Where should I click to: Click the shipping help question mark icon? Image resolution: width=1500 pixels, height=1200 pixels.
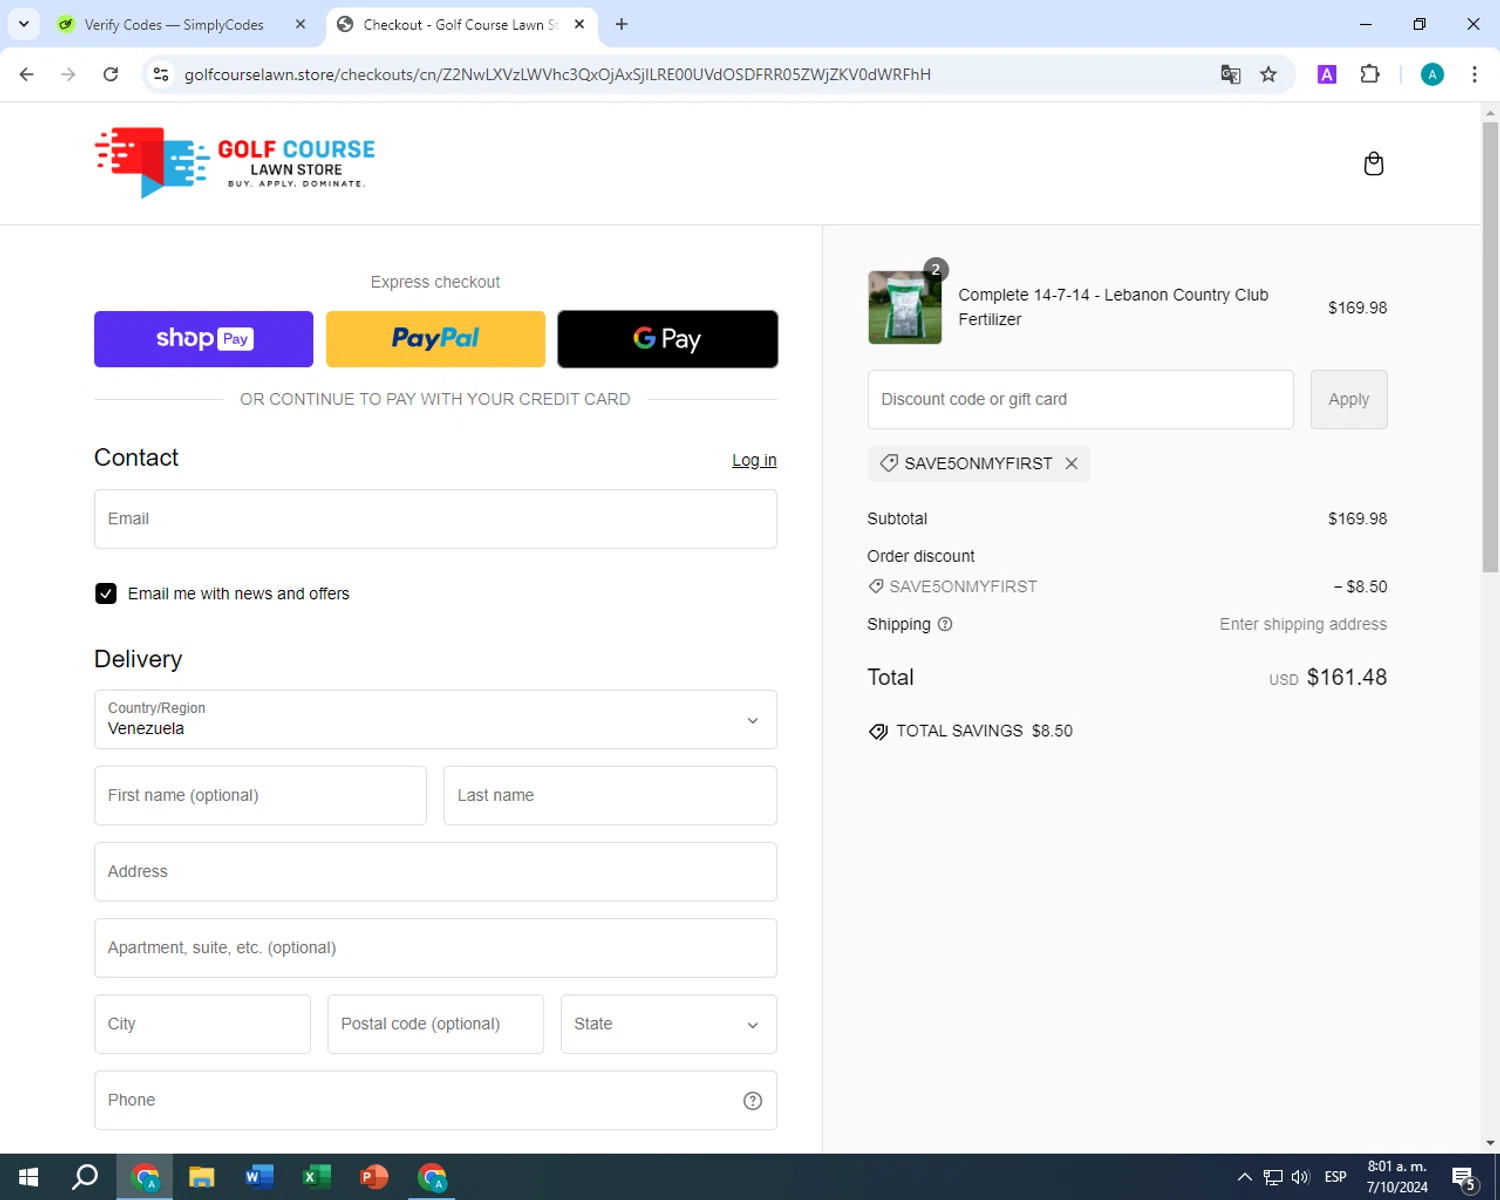(x=945, y=624)
